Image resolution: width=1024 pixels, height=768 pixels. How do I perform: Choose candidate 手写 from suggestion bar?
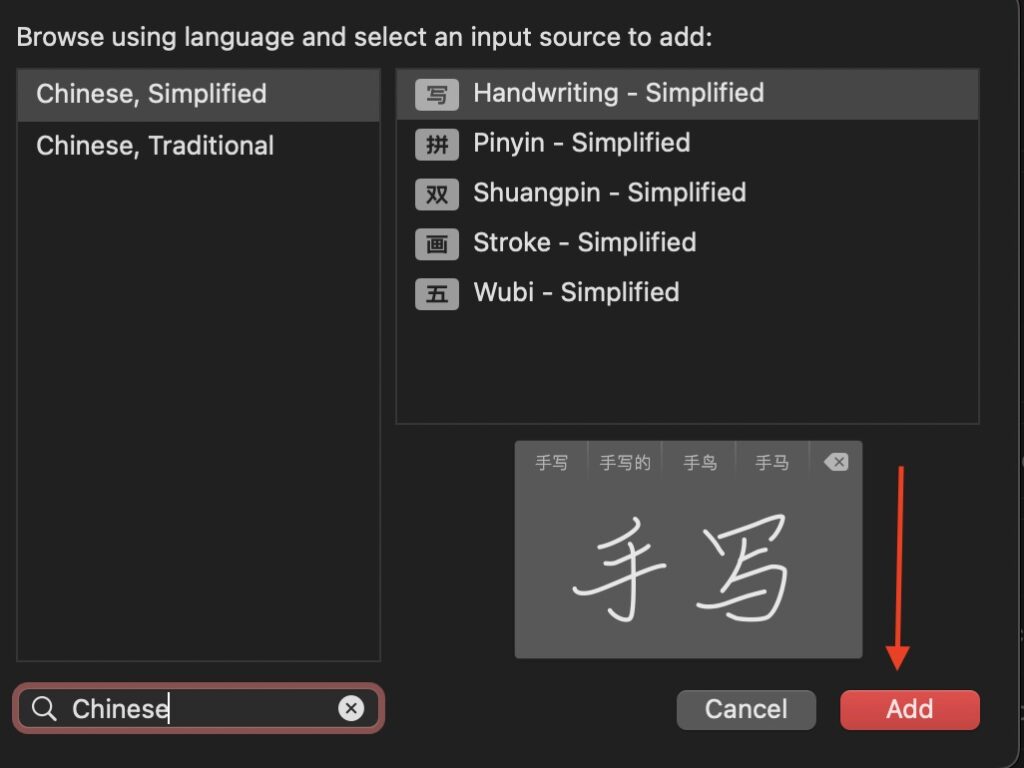tap(550, 461)
